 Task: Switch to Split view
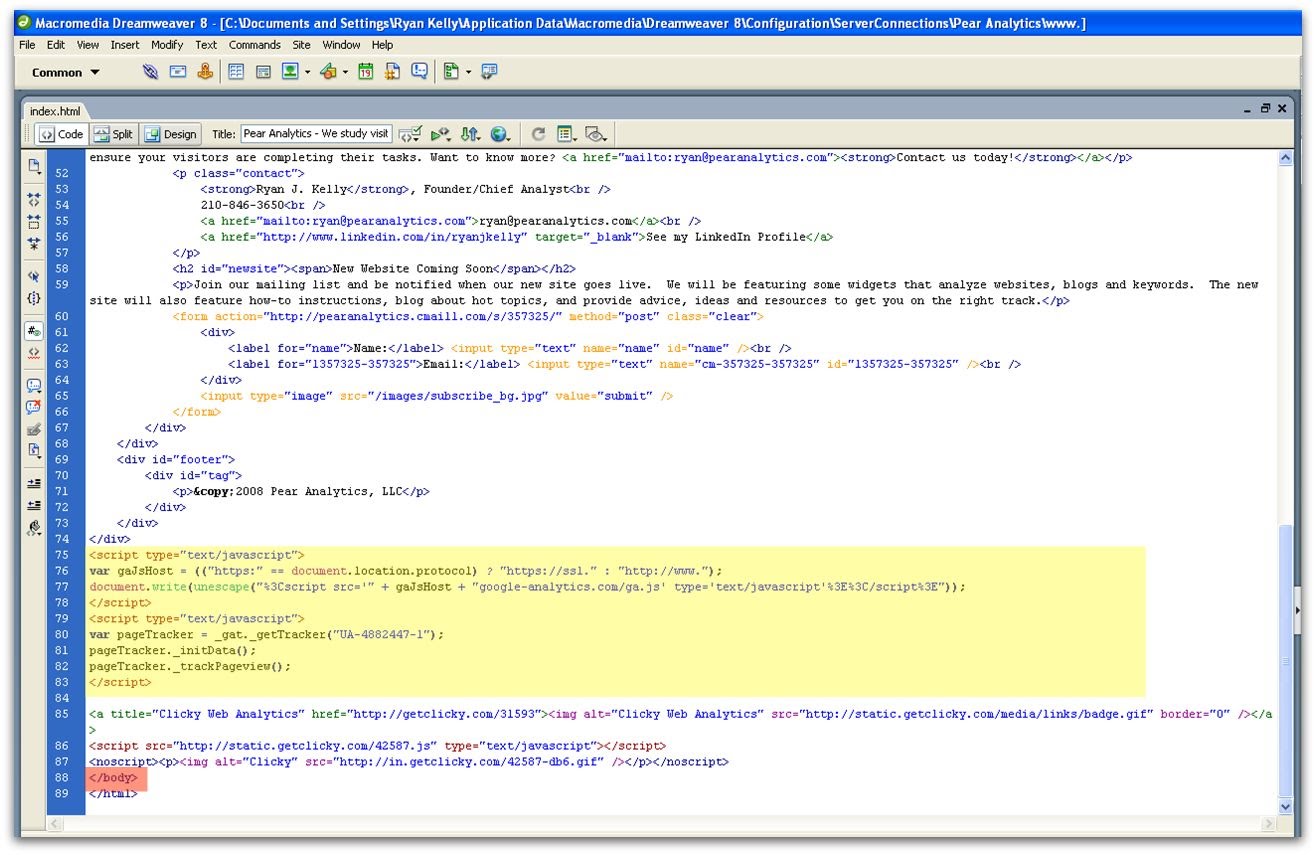113,134
